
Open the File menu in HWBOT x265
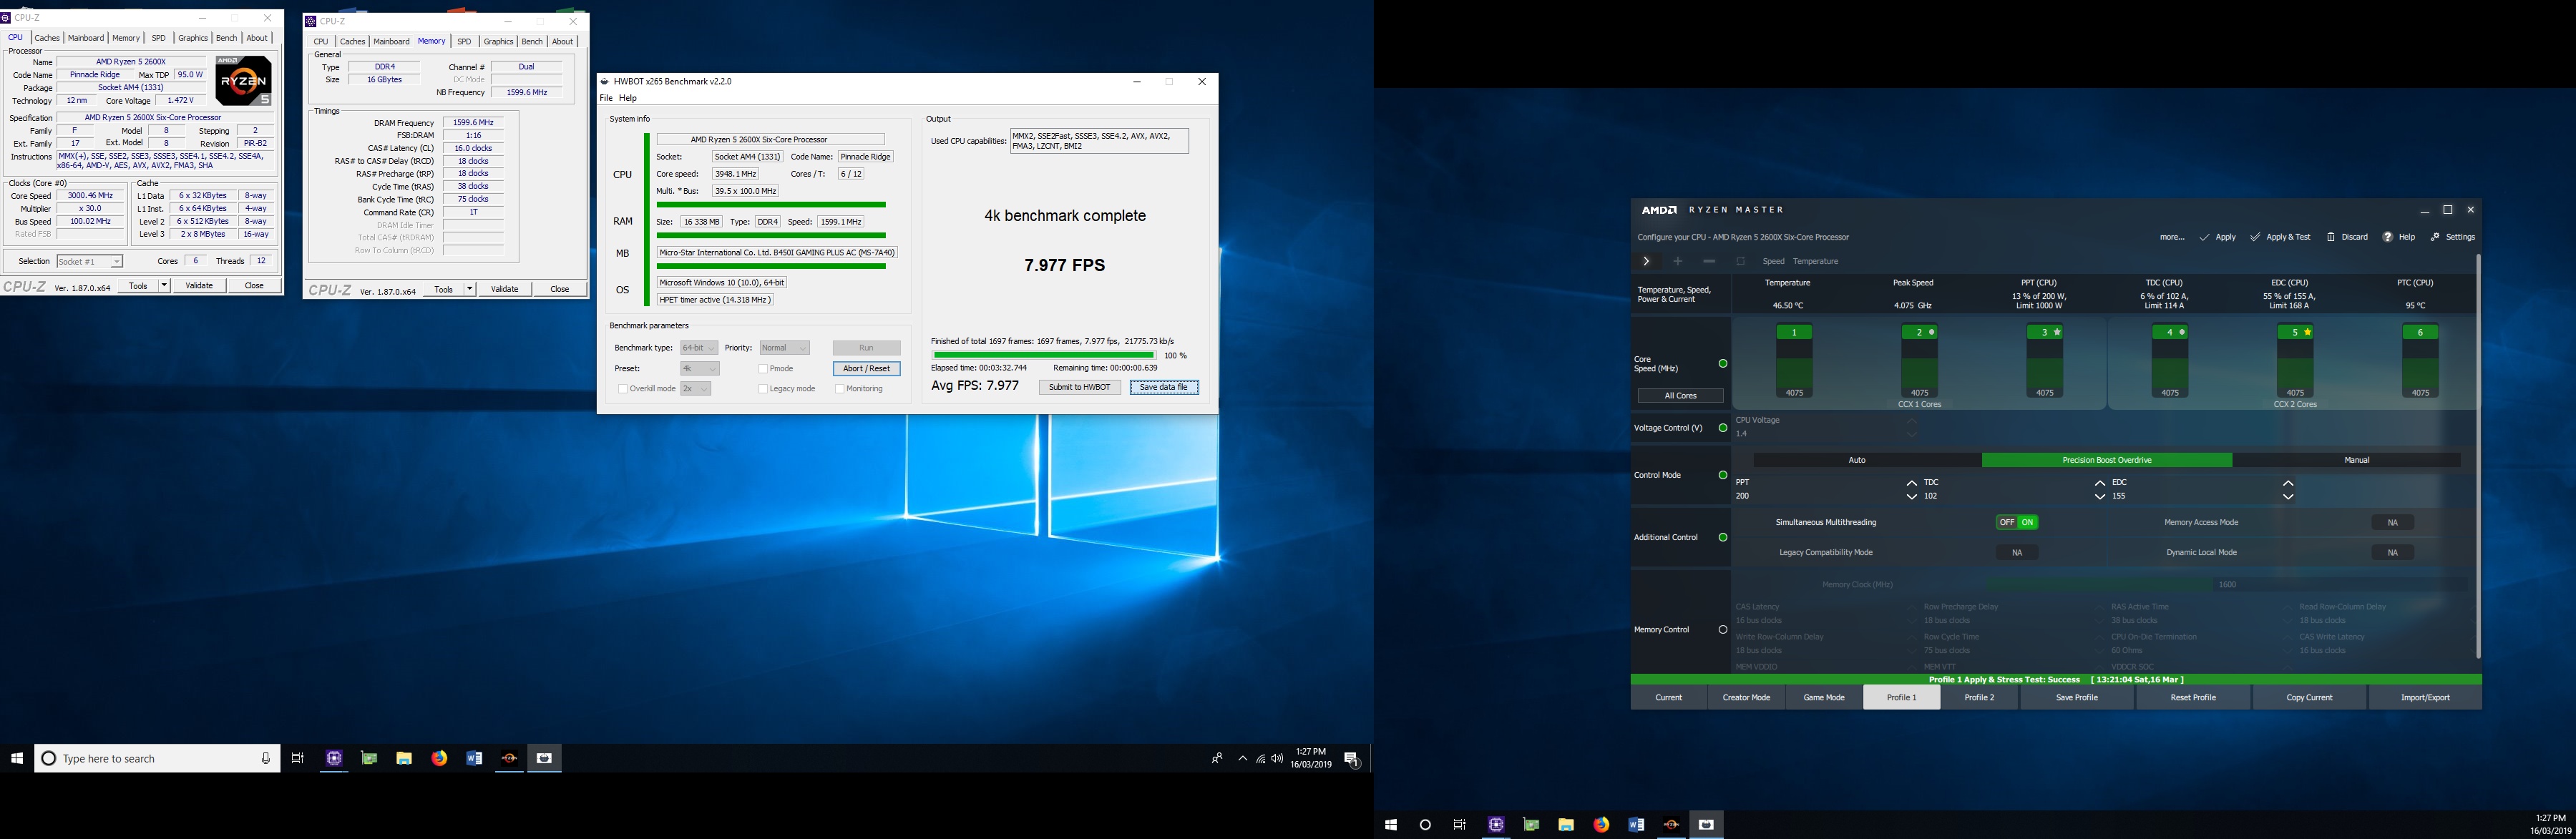(x=606, y=98)
